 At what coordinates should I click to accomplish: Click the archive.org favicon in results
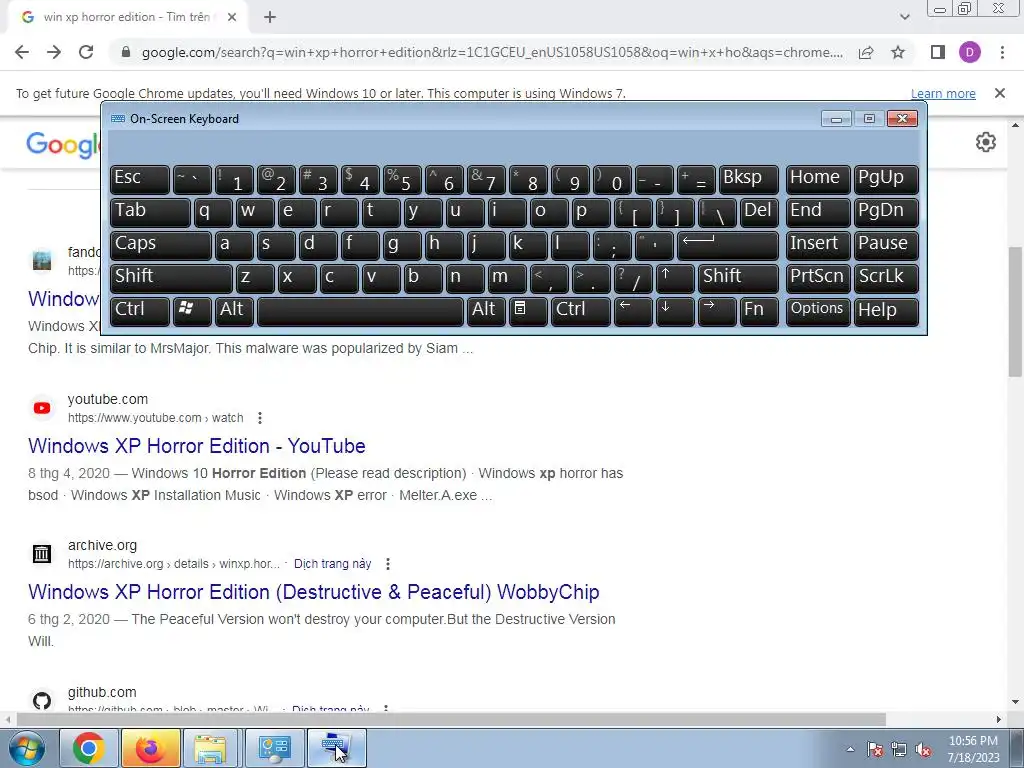pos(42,554)
